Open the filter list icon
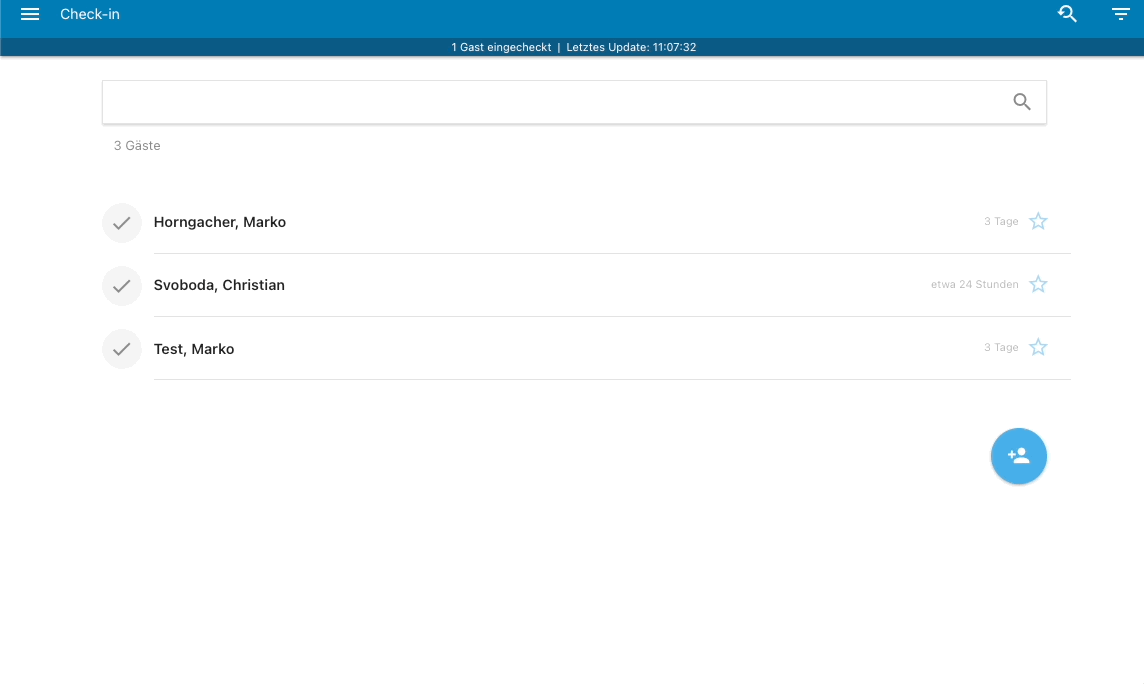 click(x=1121, y=14)
